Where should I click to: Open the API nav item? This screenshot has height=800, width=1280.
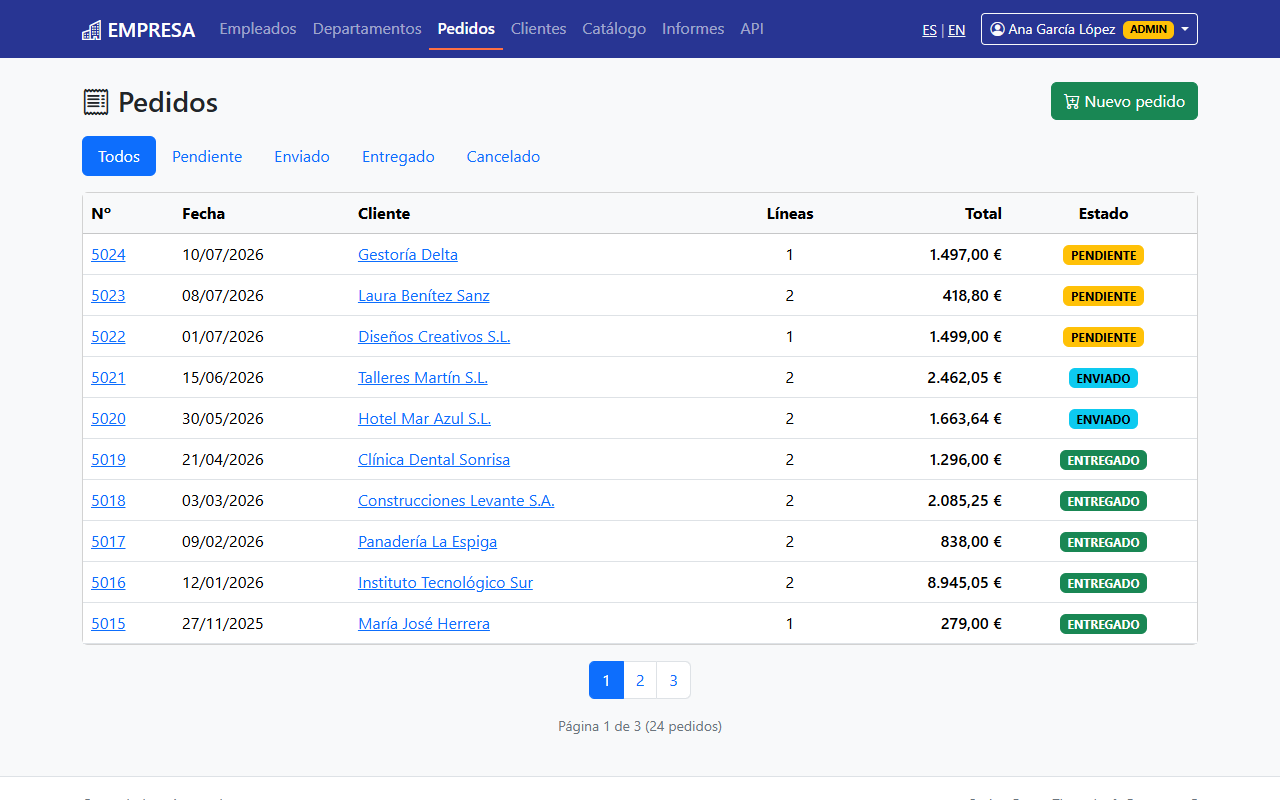[x=752, y=29]
